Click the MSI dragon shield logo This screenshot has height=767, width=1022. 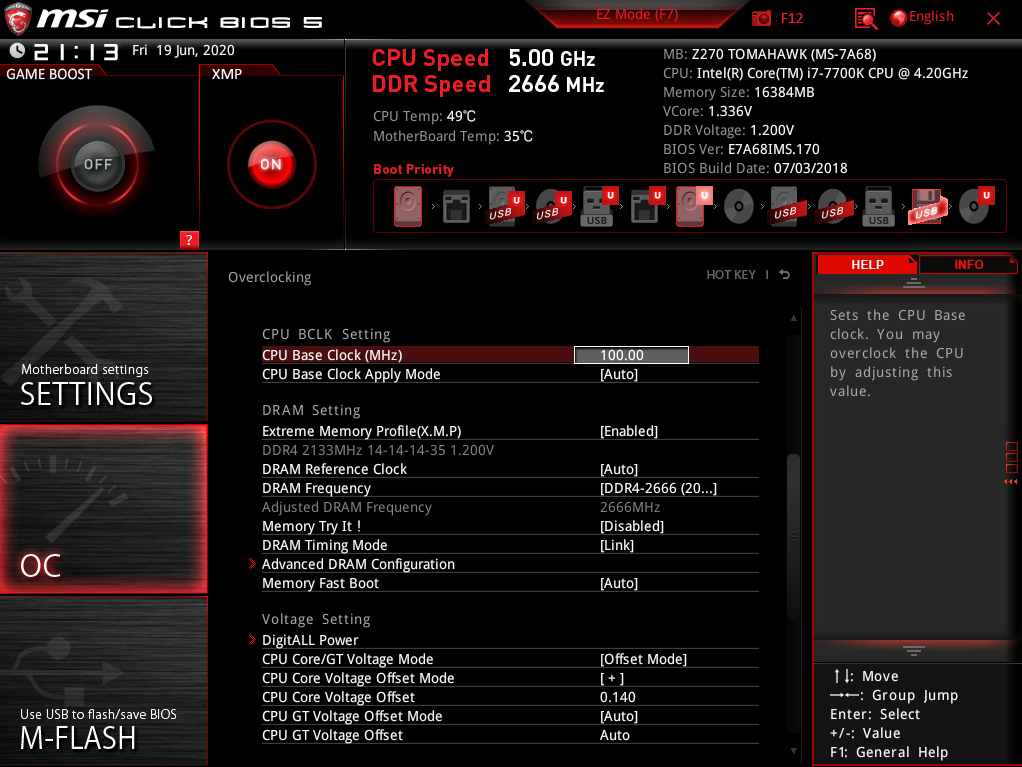pos(18,18)
